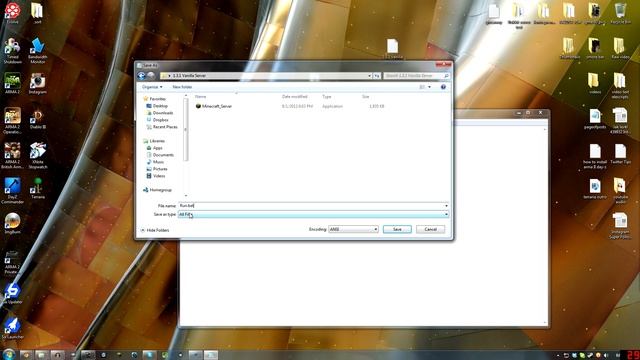This screenshot has width=640, height=360.
Task: Click the search box in Save As dialog
Action: click(x=416, y=76)
